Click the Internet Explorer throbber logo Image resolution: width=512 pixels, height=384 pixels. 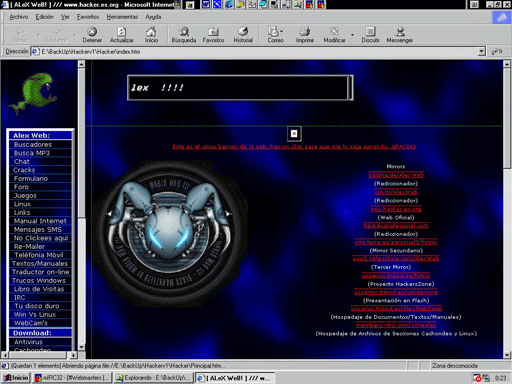coord(502,17)
